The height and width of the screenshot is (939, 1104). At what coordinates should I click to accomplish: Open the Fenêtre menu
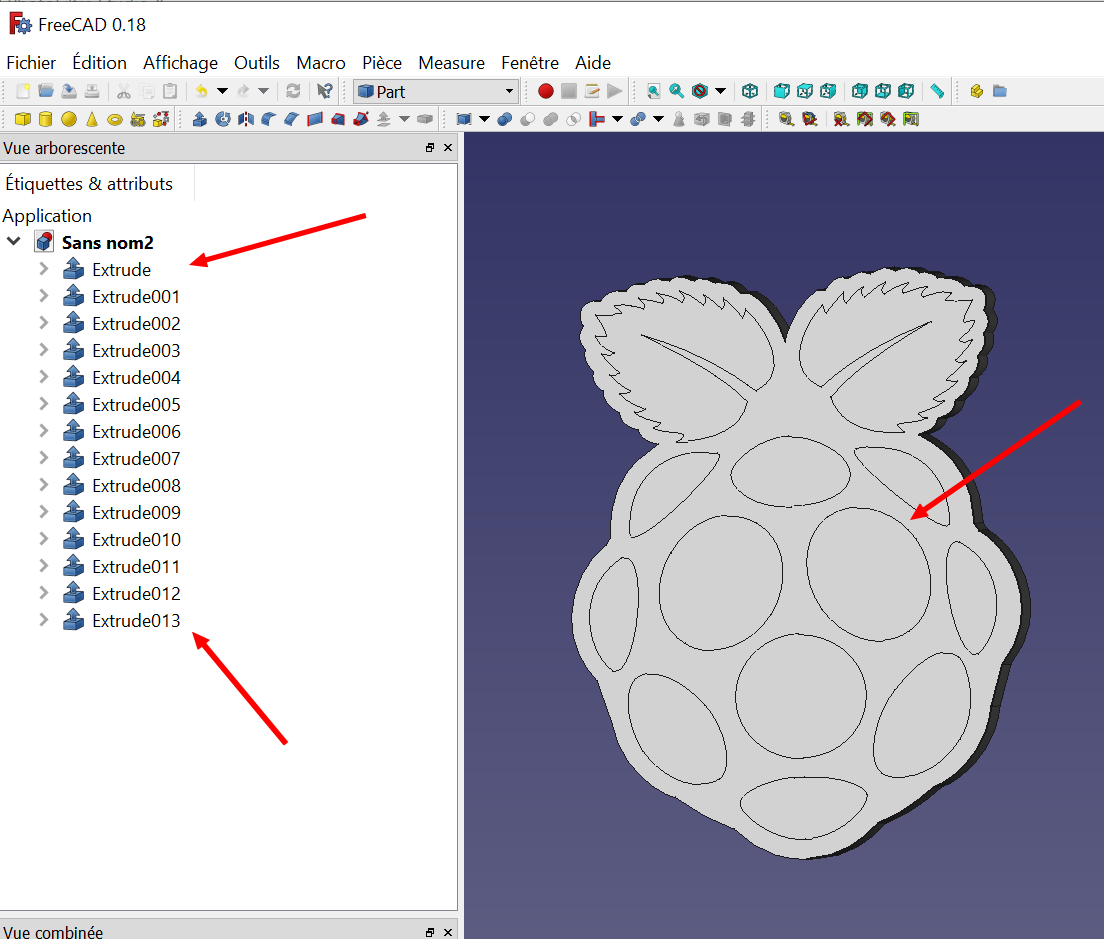point(530,63)
